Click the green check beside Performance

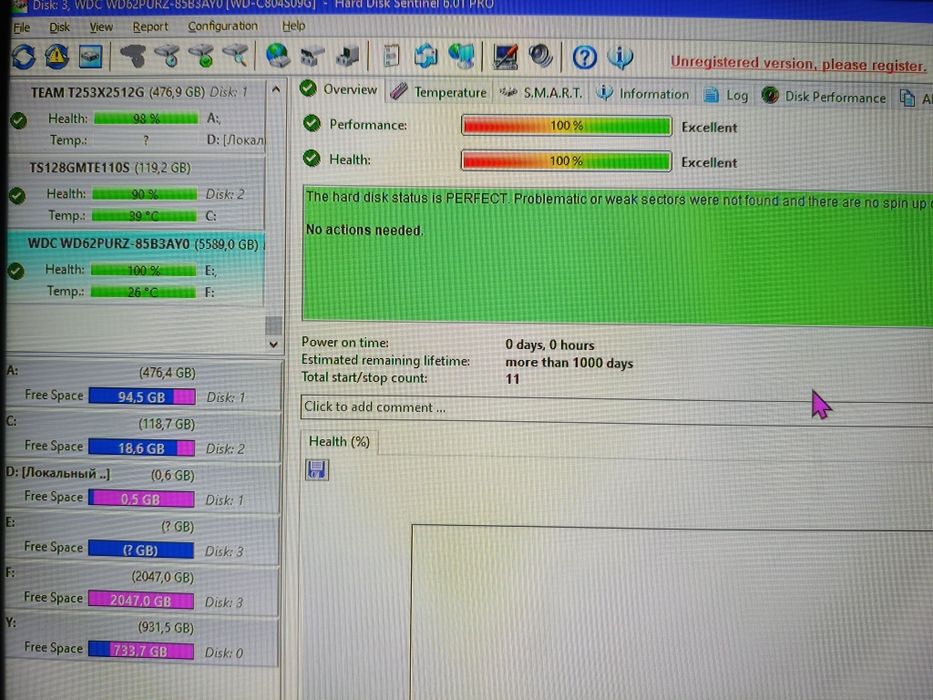(312, 124)
